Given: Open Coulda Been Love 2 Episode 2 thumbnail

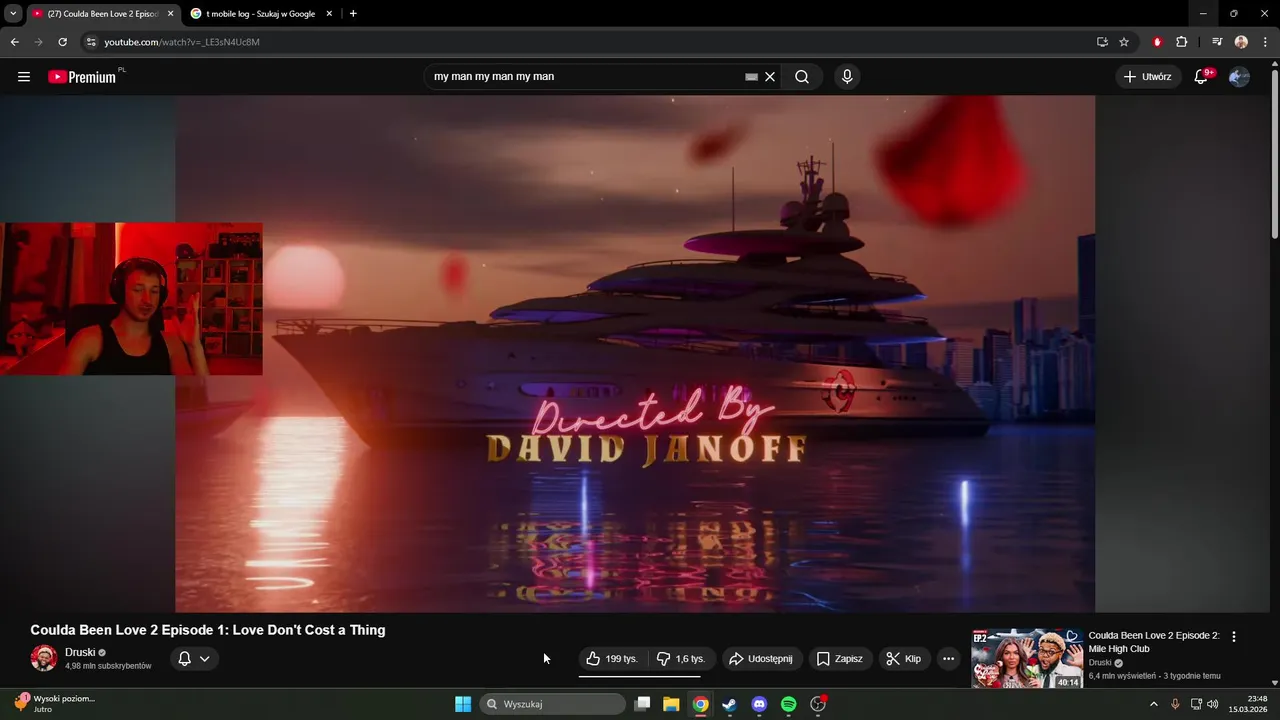Looking at the screenshot, I should tap(1027, 658).
